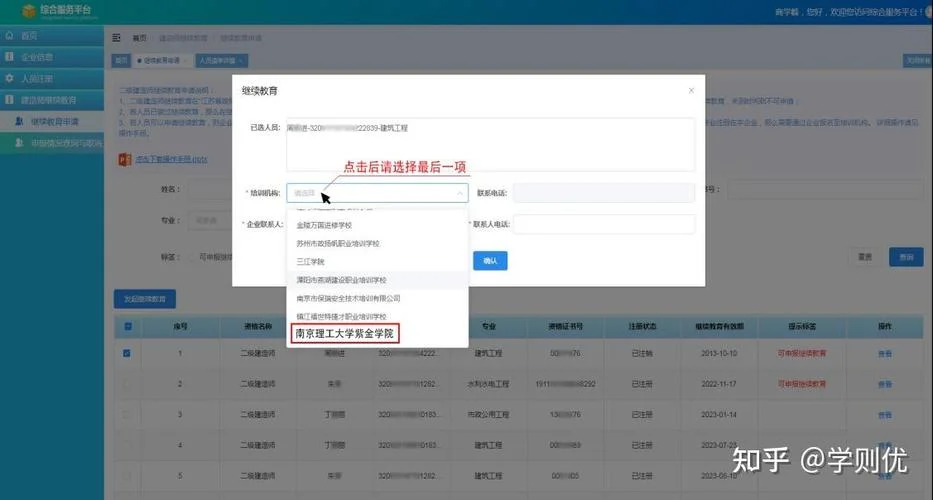
Task: Click 查看 link in row 1
Action: coord(885,354)
